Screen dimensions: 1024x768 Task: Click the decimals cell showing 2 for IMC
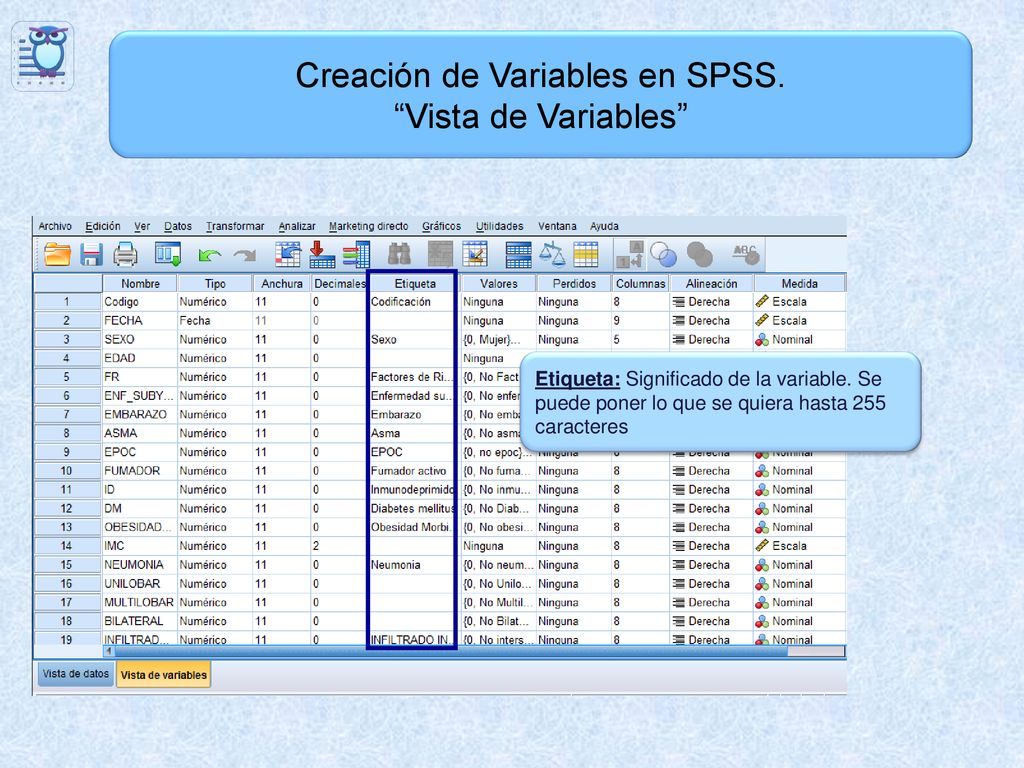(x=339, y=546)
